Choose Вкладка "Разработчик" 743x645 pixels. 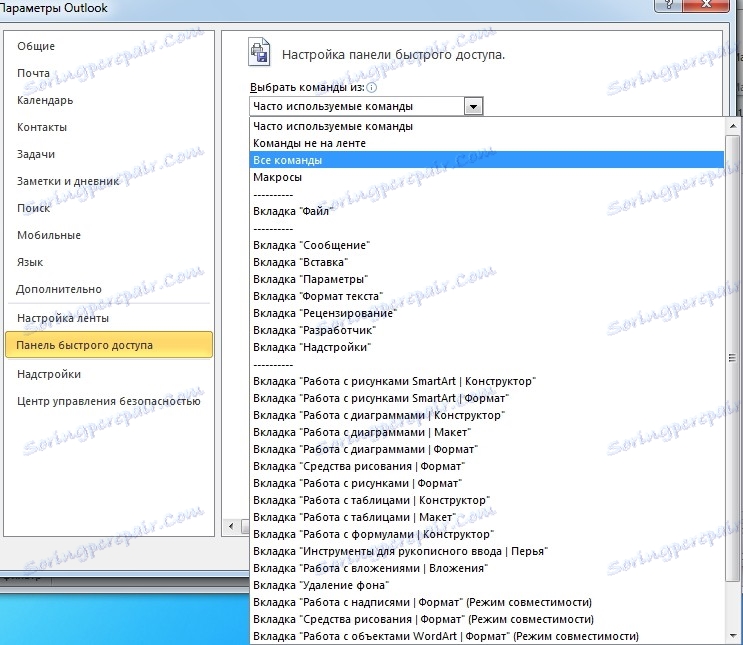click(487, 330)
